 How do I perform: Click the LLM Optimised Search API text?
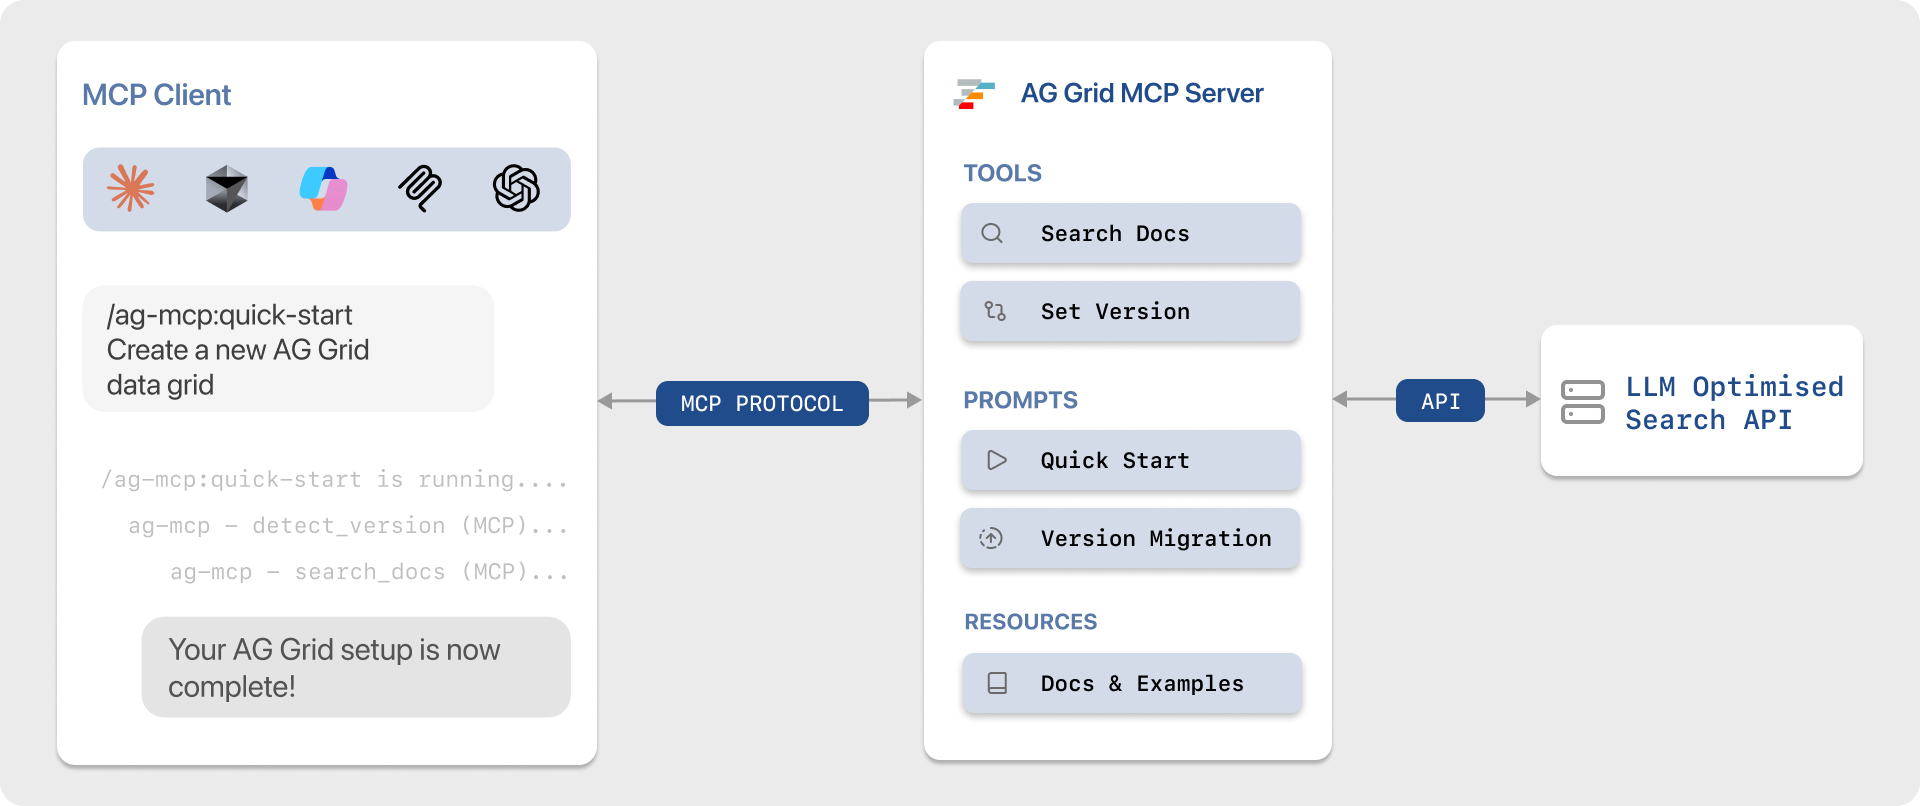[x=1733, y=403]
